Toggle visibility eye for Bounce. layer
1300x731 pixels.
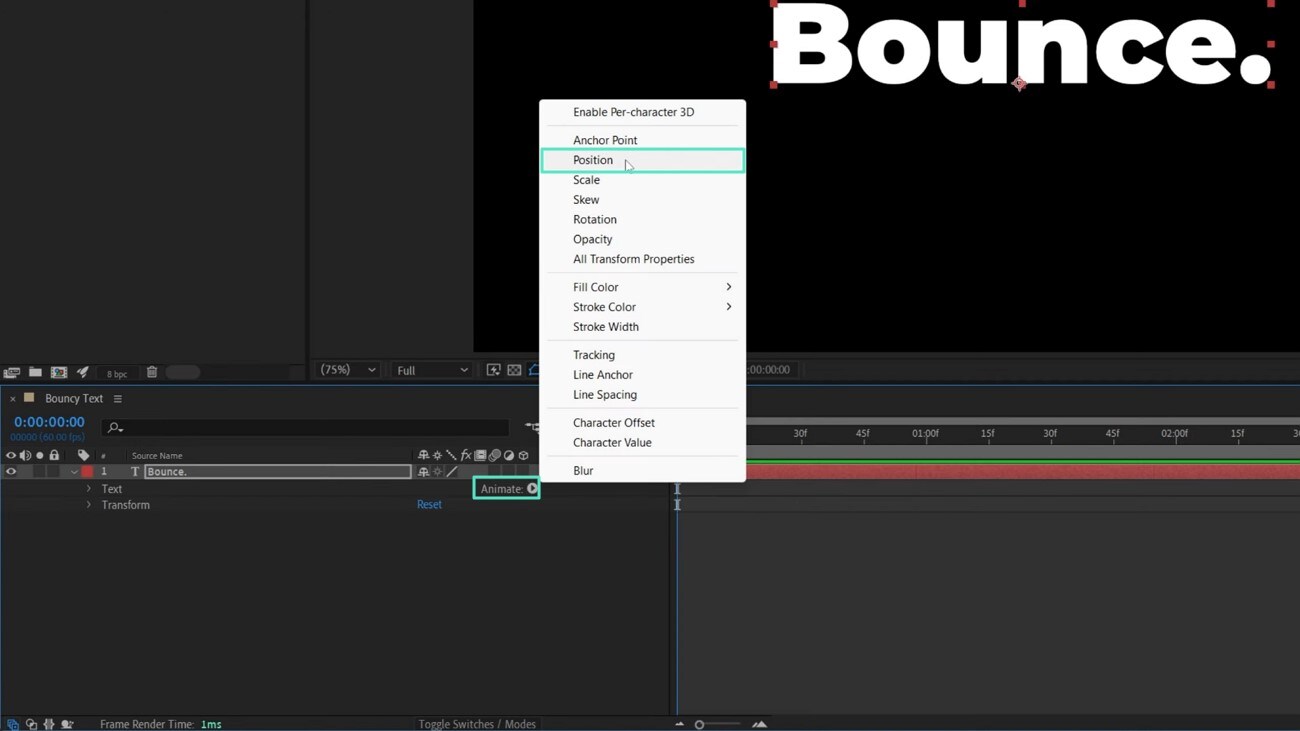11,472
